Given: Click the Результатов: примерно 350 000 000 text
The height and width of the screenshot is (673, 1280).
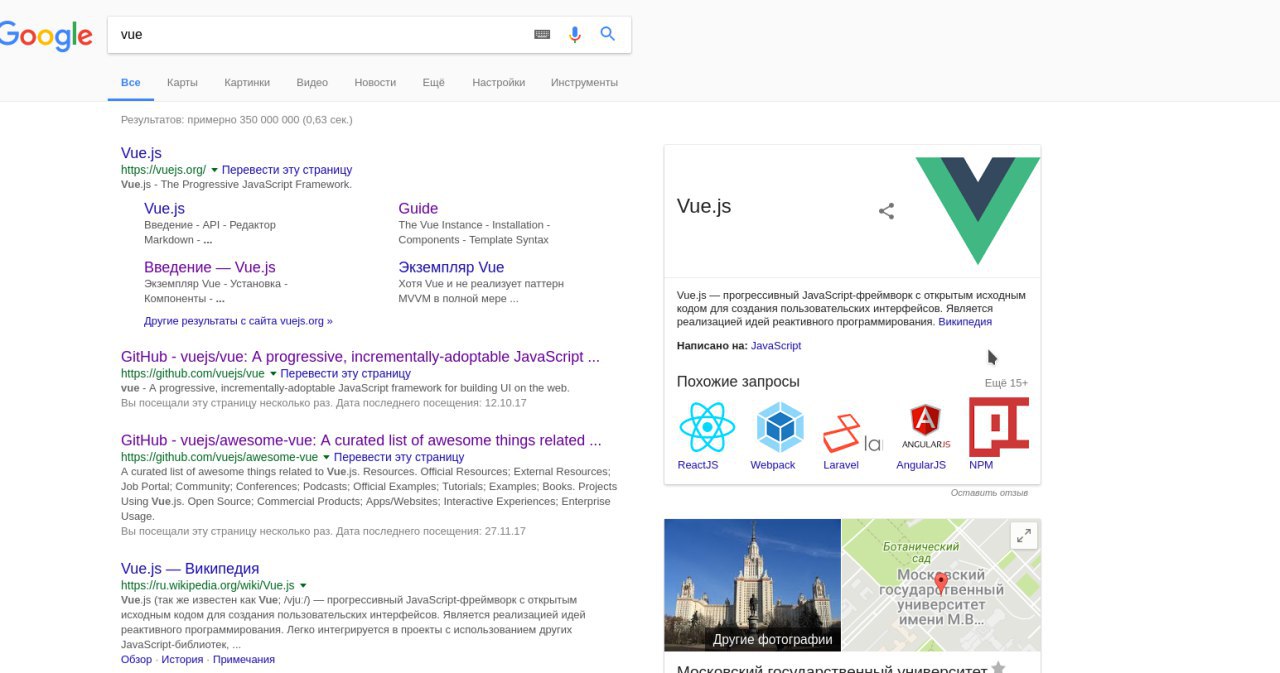Looking at the screenshot, I should click(237, 120).
